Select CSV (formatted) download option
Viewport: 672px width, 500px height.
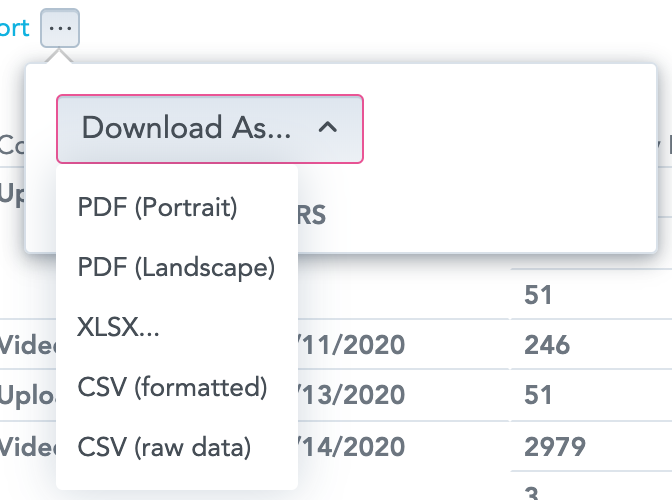click(x=172, y=387)
